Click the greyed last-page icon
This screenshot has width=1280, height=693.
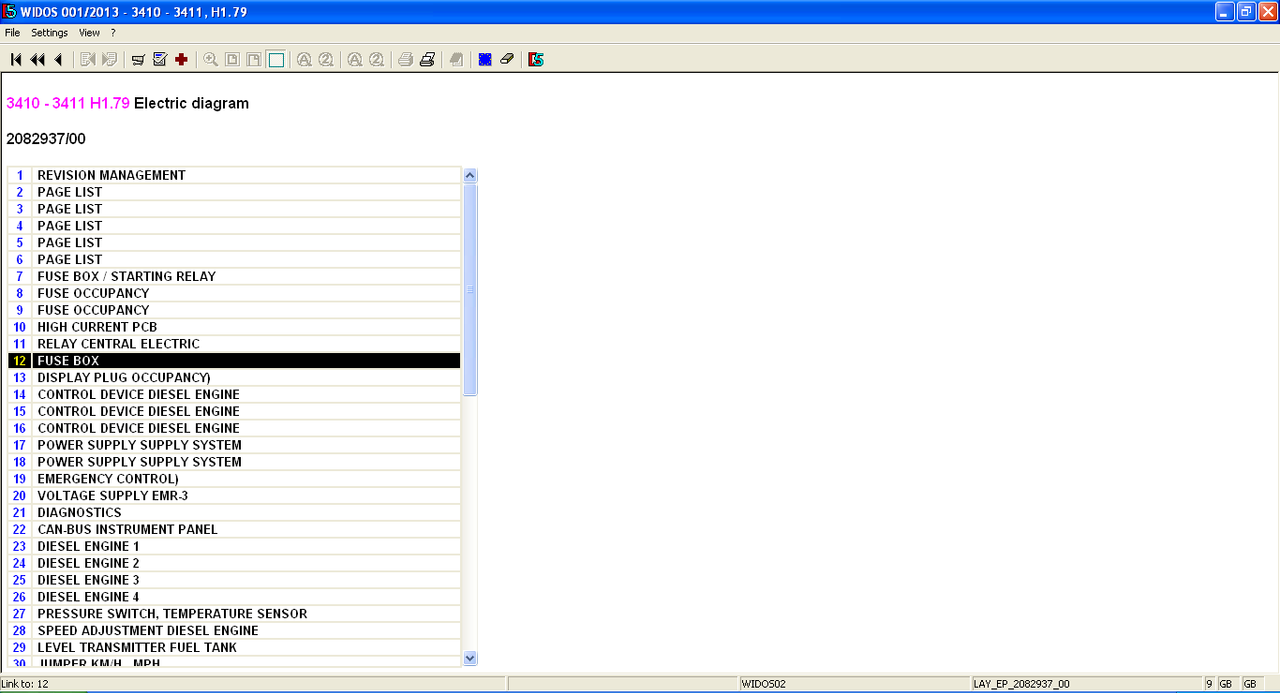click(109, 60)
